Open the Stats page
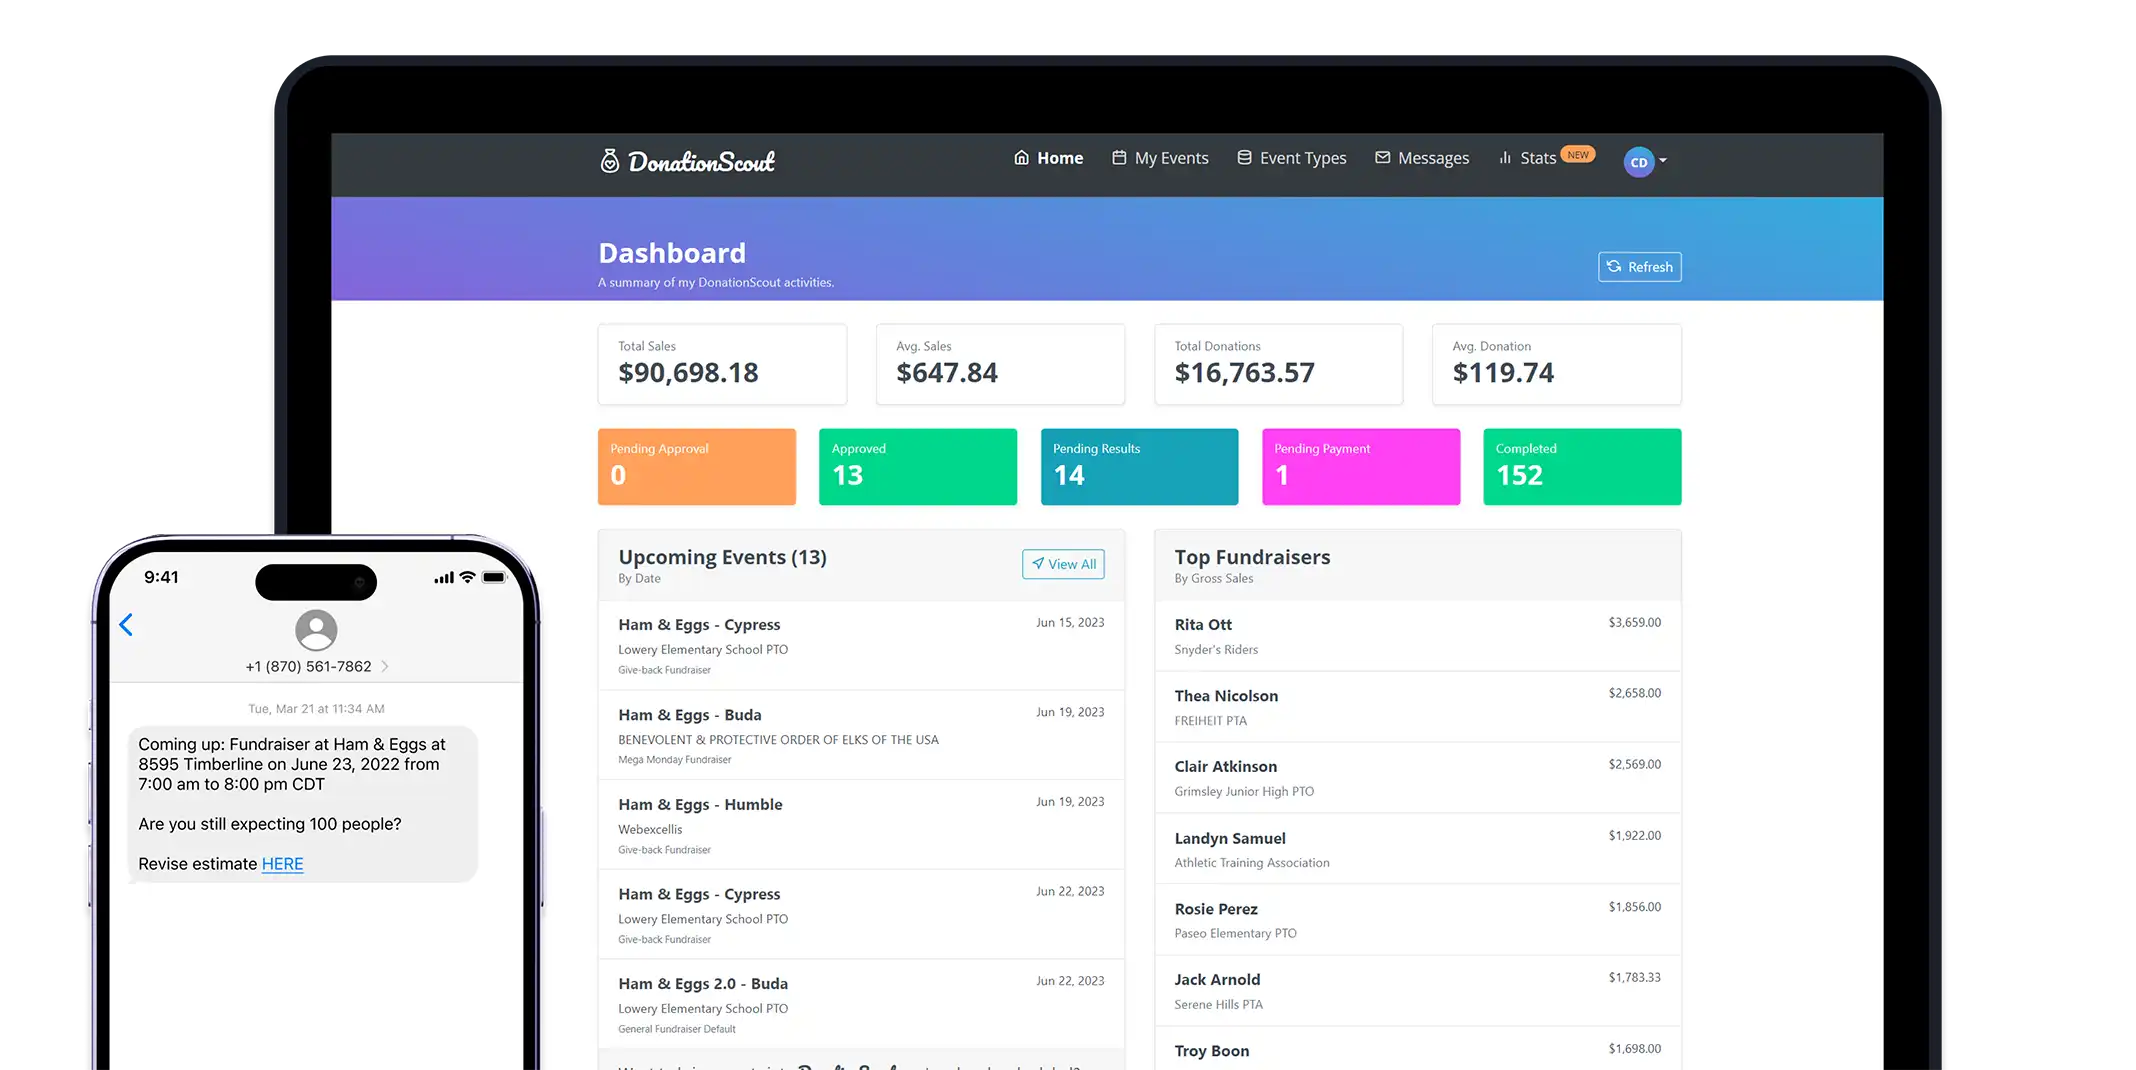The height and width of the screenshot is (1070, 2136). [1527, 158]
